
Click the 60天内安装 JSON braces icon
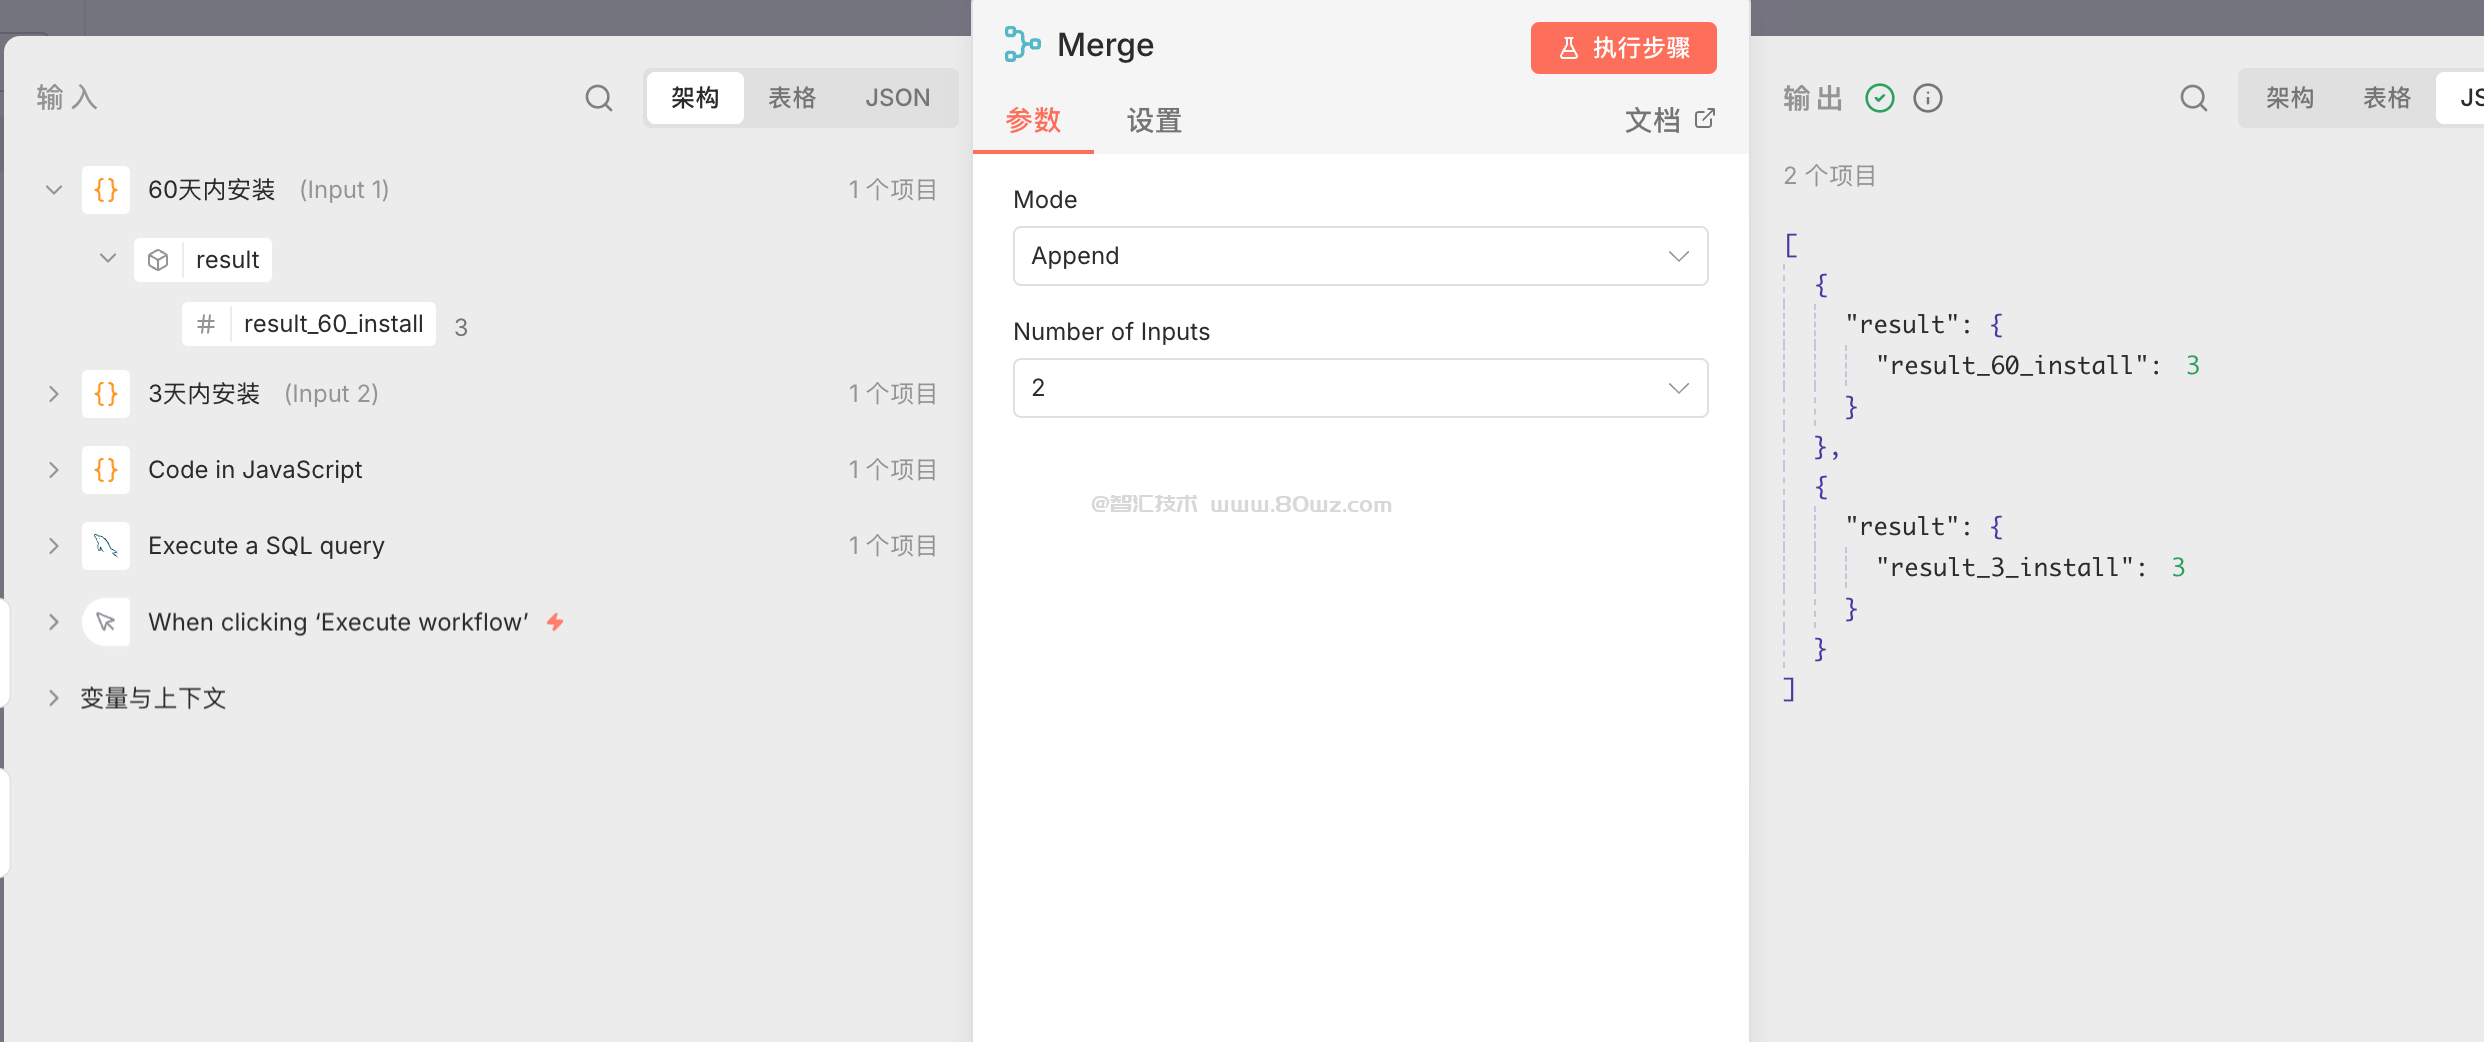(106, 190)
